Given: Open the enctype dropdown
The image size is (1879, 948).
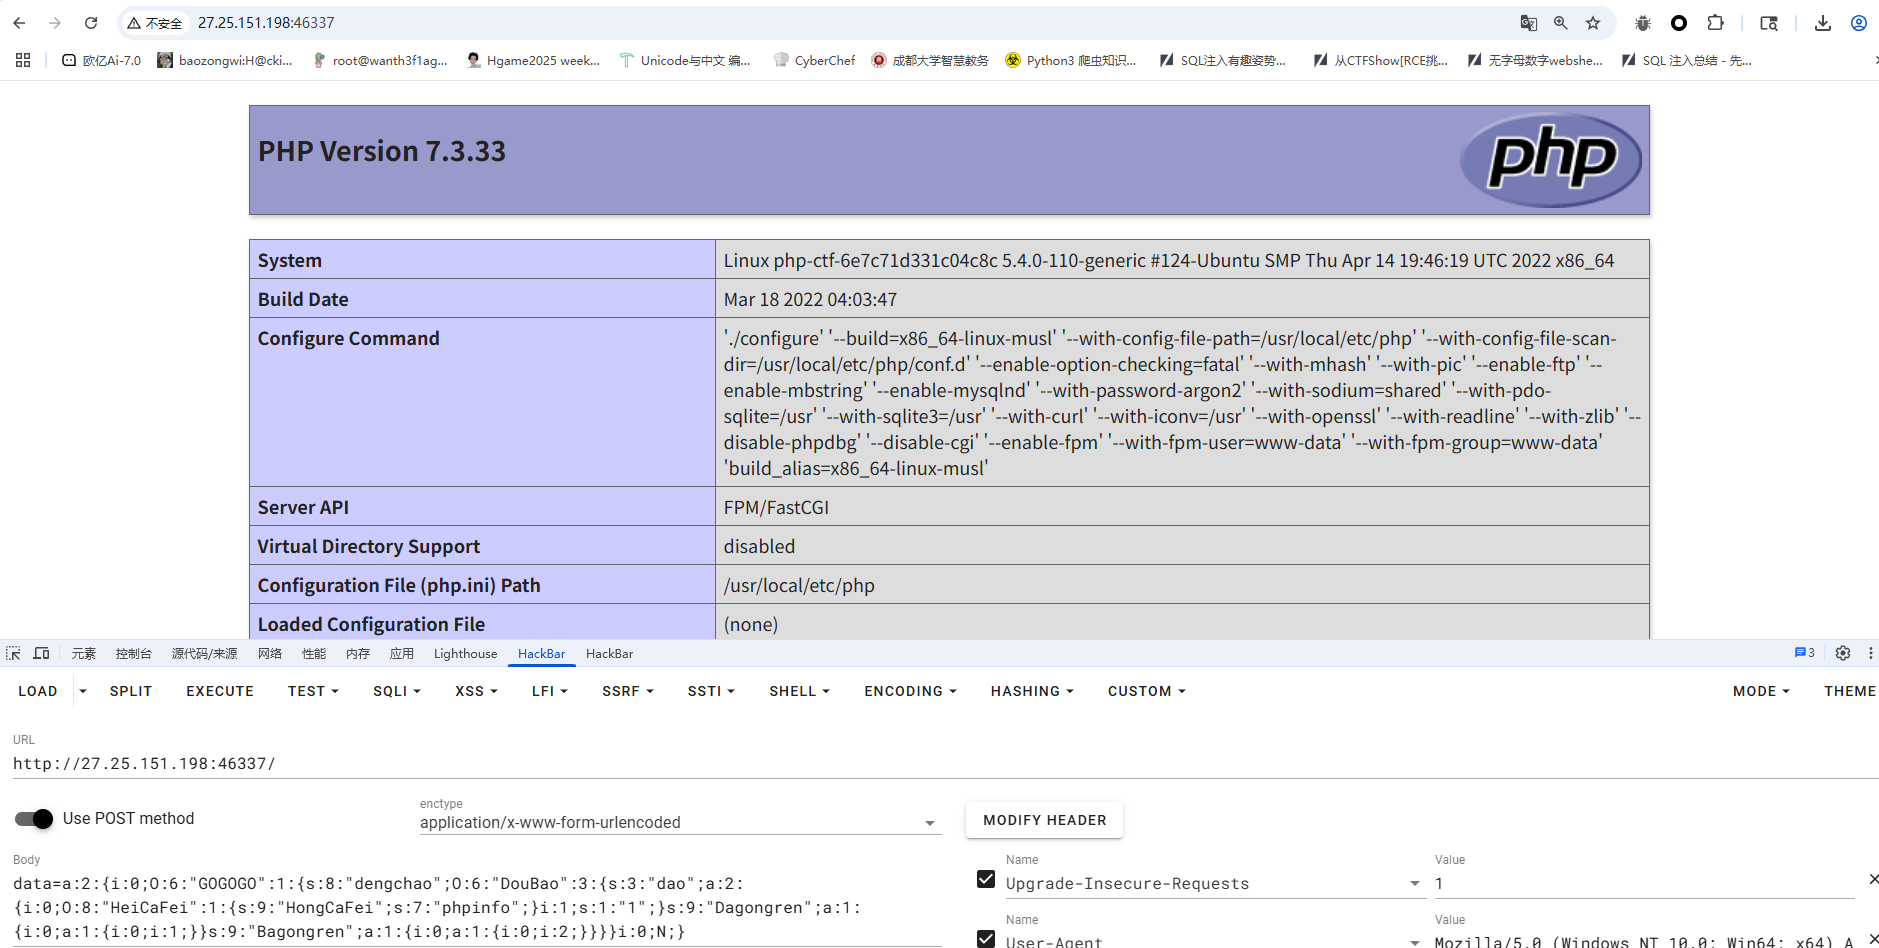Looking at the screenshot, I should click(x=679, y=823).
